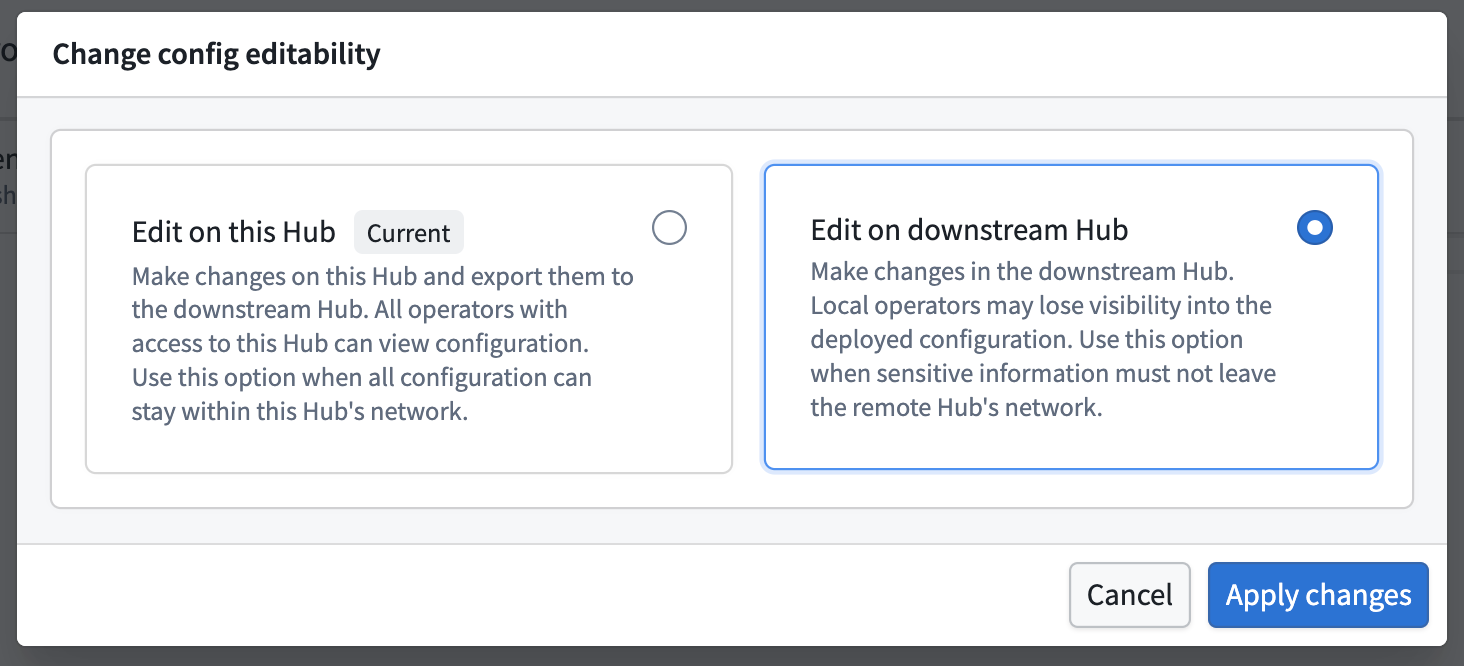Image resolution: width=1464 pixels, height=666 pixels.
Task: Click the "Current" tag badge
Action: (409, 233)
